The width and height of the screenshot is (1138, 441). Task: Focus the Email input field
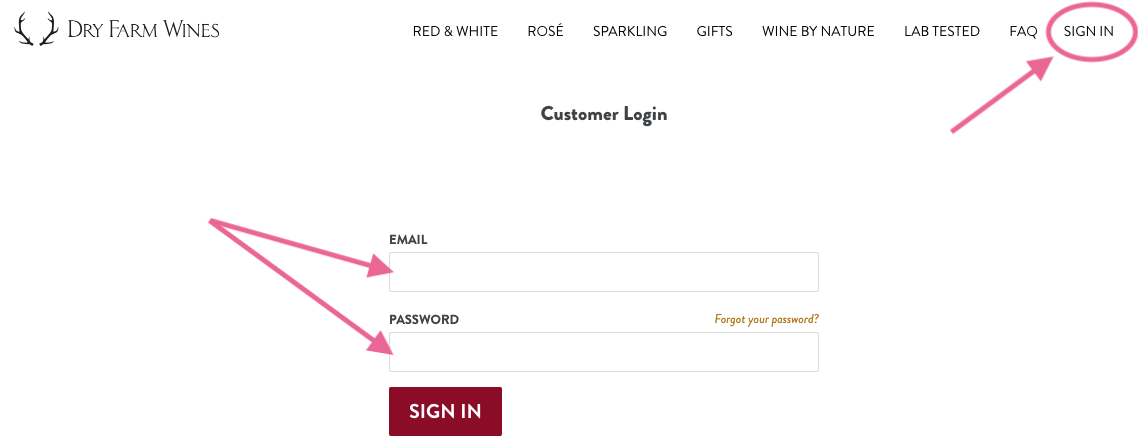coord(603,272)
